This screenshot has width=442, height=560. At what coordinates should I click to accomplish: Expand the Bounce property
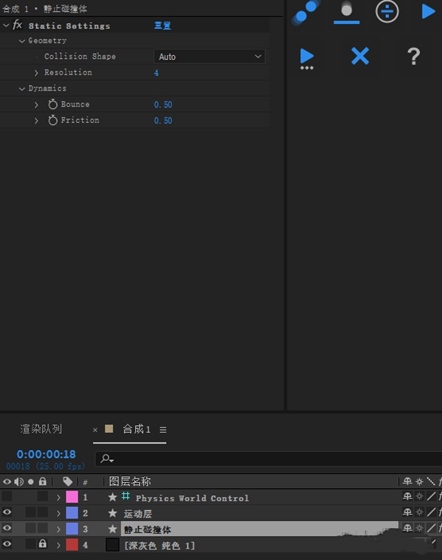[x=36, y=105]
